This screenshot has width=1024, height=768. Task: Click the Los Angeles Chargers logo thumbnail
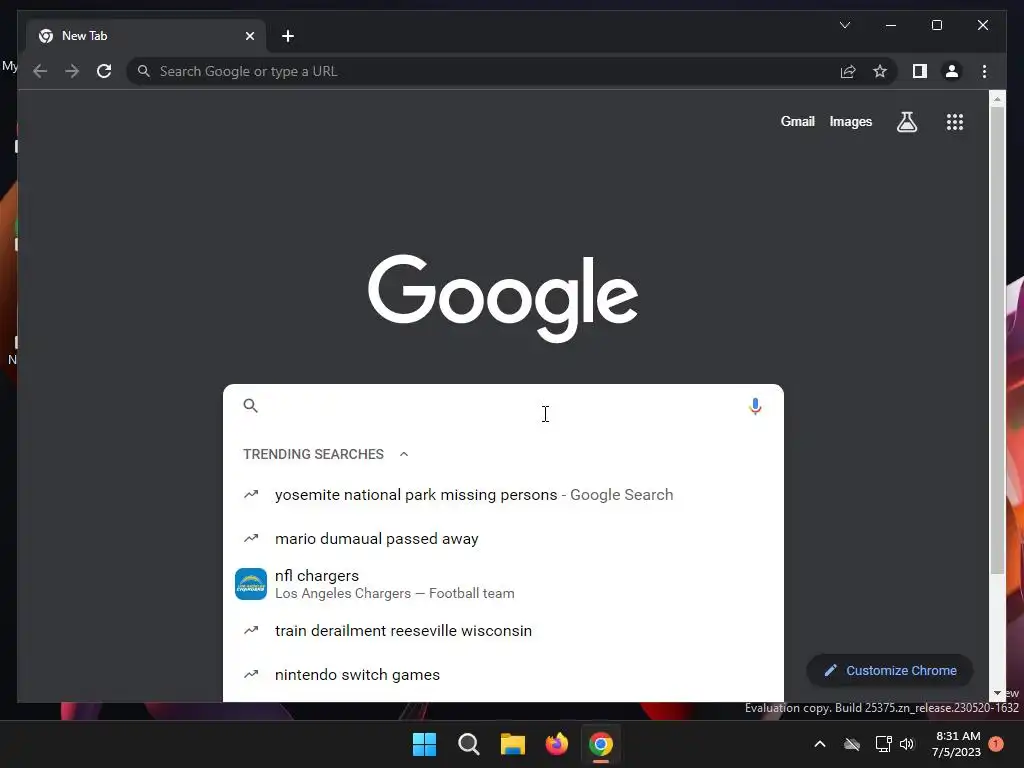click(x=251, y=584)
